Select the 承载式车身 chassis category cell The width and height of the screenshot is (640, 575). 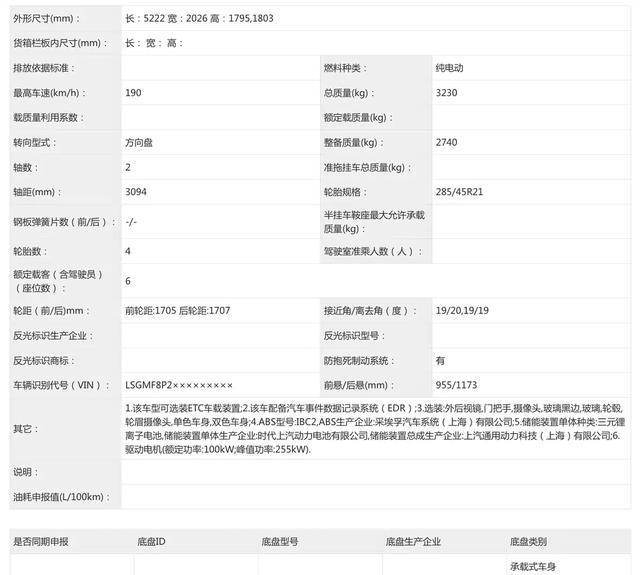(532, 567)
